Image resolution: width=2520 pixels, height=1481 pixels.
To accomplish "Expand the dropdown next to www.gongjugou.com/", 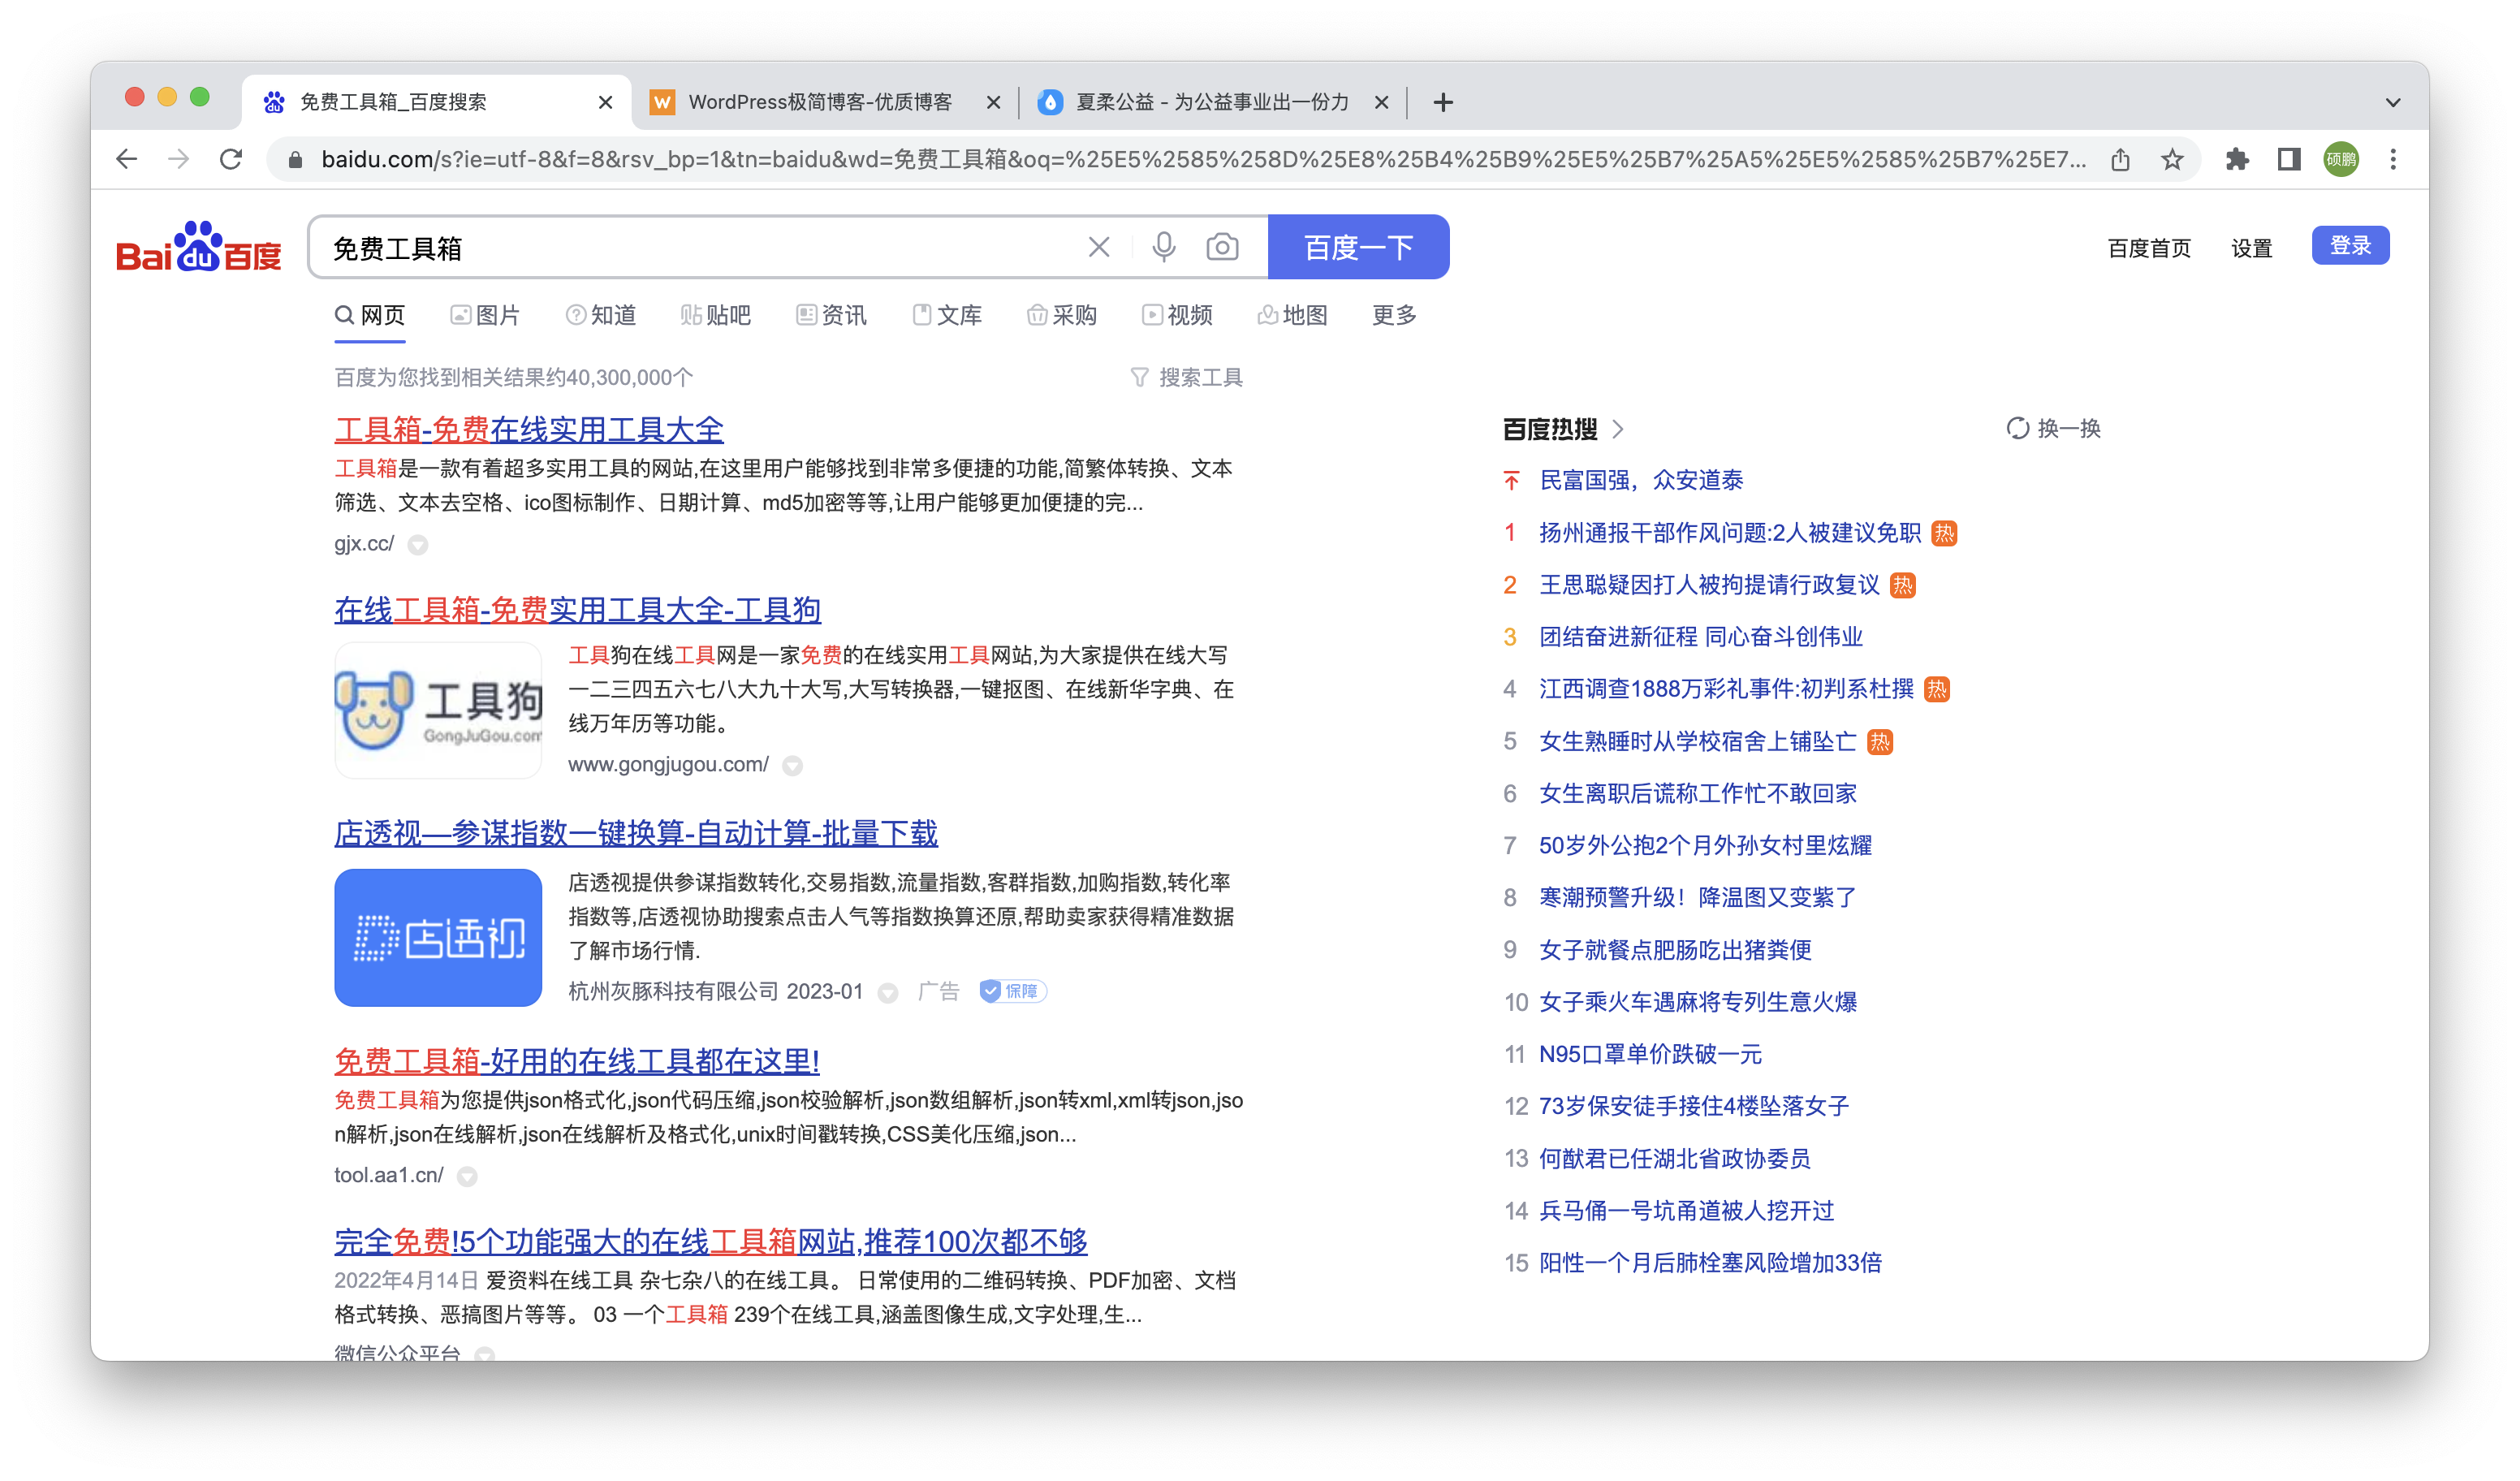I will pyautogui.click(x=792, y=766).
